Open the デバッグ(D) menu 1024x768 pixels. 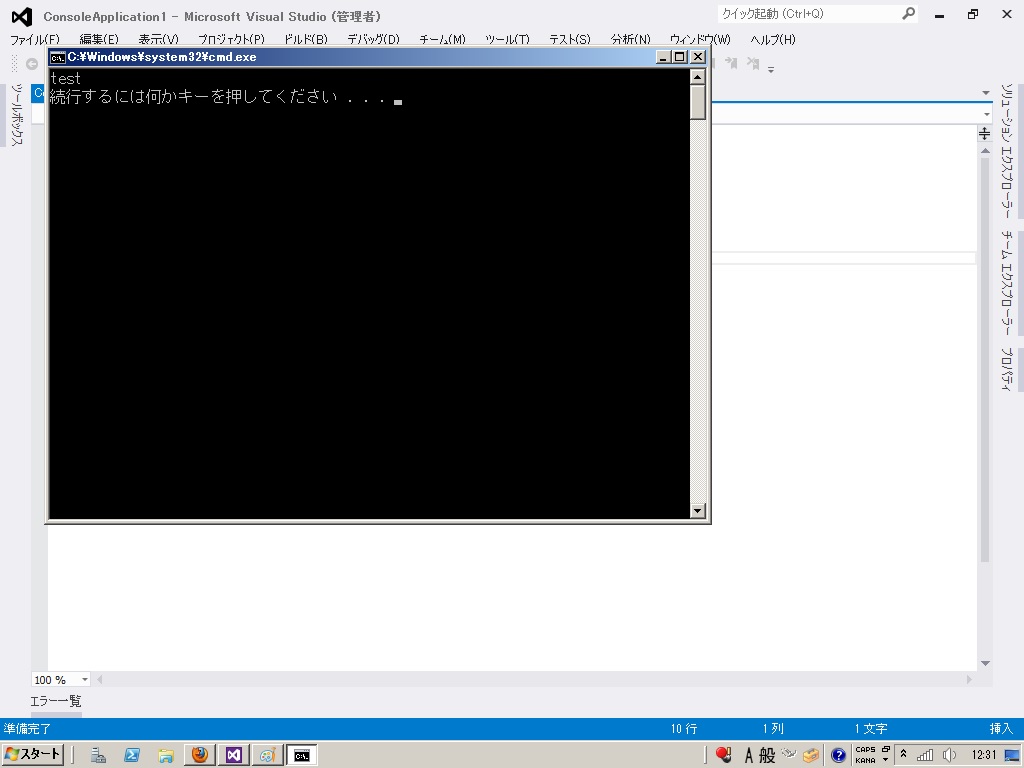point(374,39)
